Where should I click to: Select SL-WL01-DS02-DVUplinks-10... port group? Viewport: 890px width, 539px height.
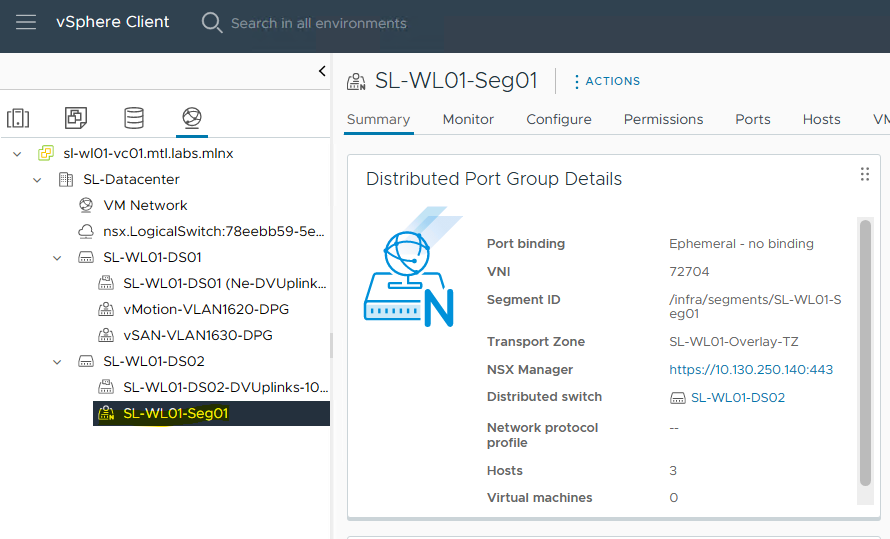(226, 387)
